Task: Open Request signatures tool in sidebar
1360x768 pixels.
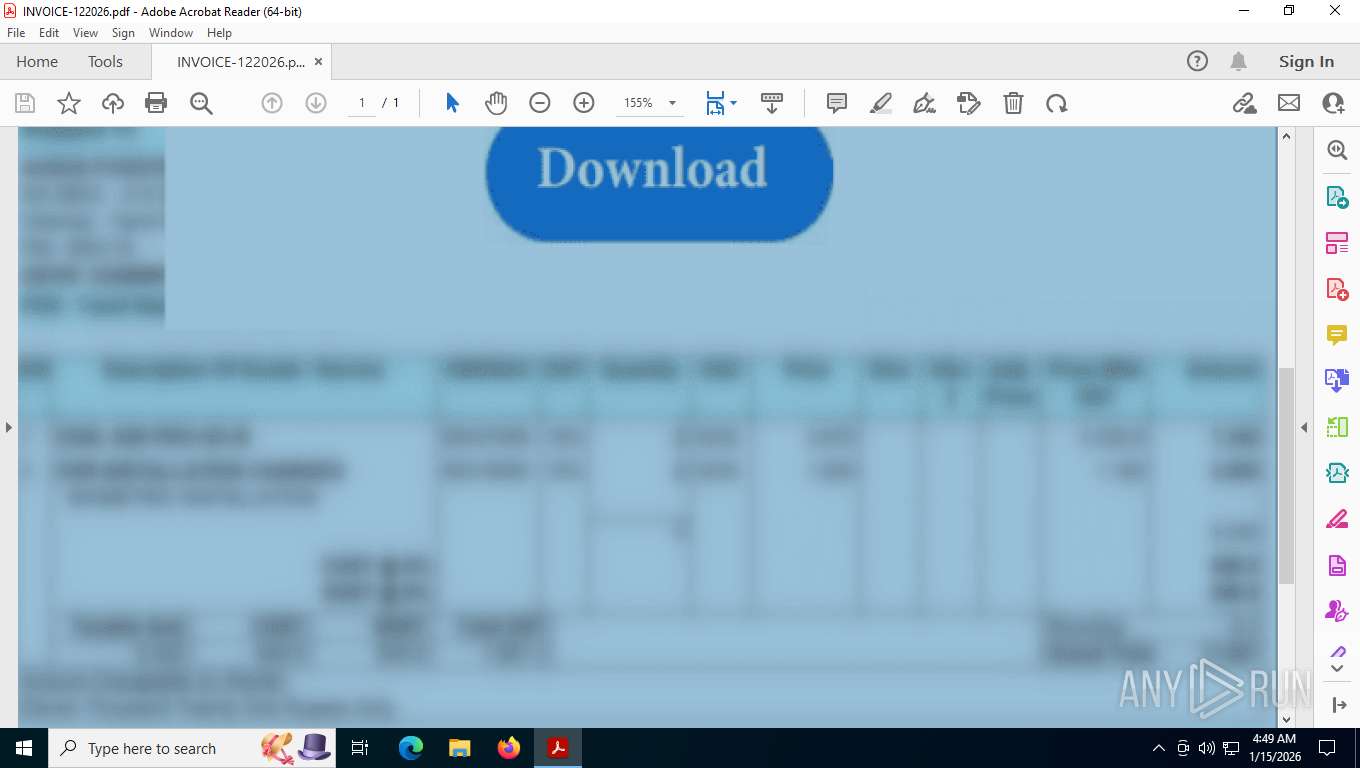Action: pyautogui.click(x=1337, y=610)
